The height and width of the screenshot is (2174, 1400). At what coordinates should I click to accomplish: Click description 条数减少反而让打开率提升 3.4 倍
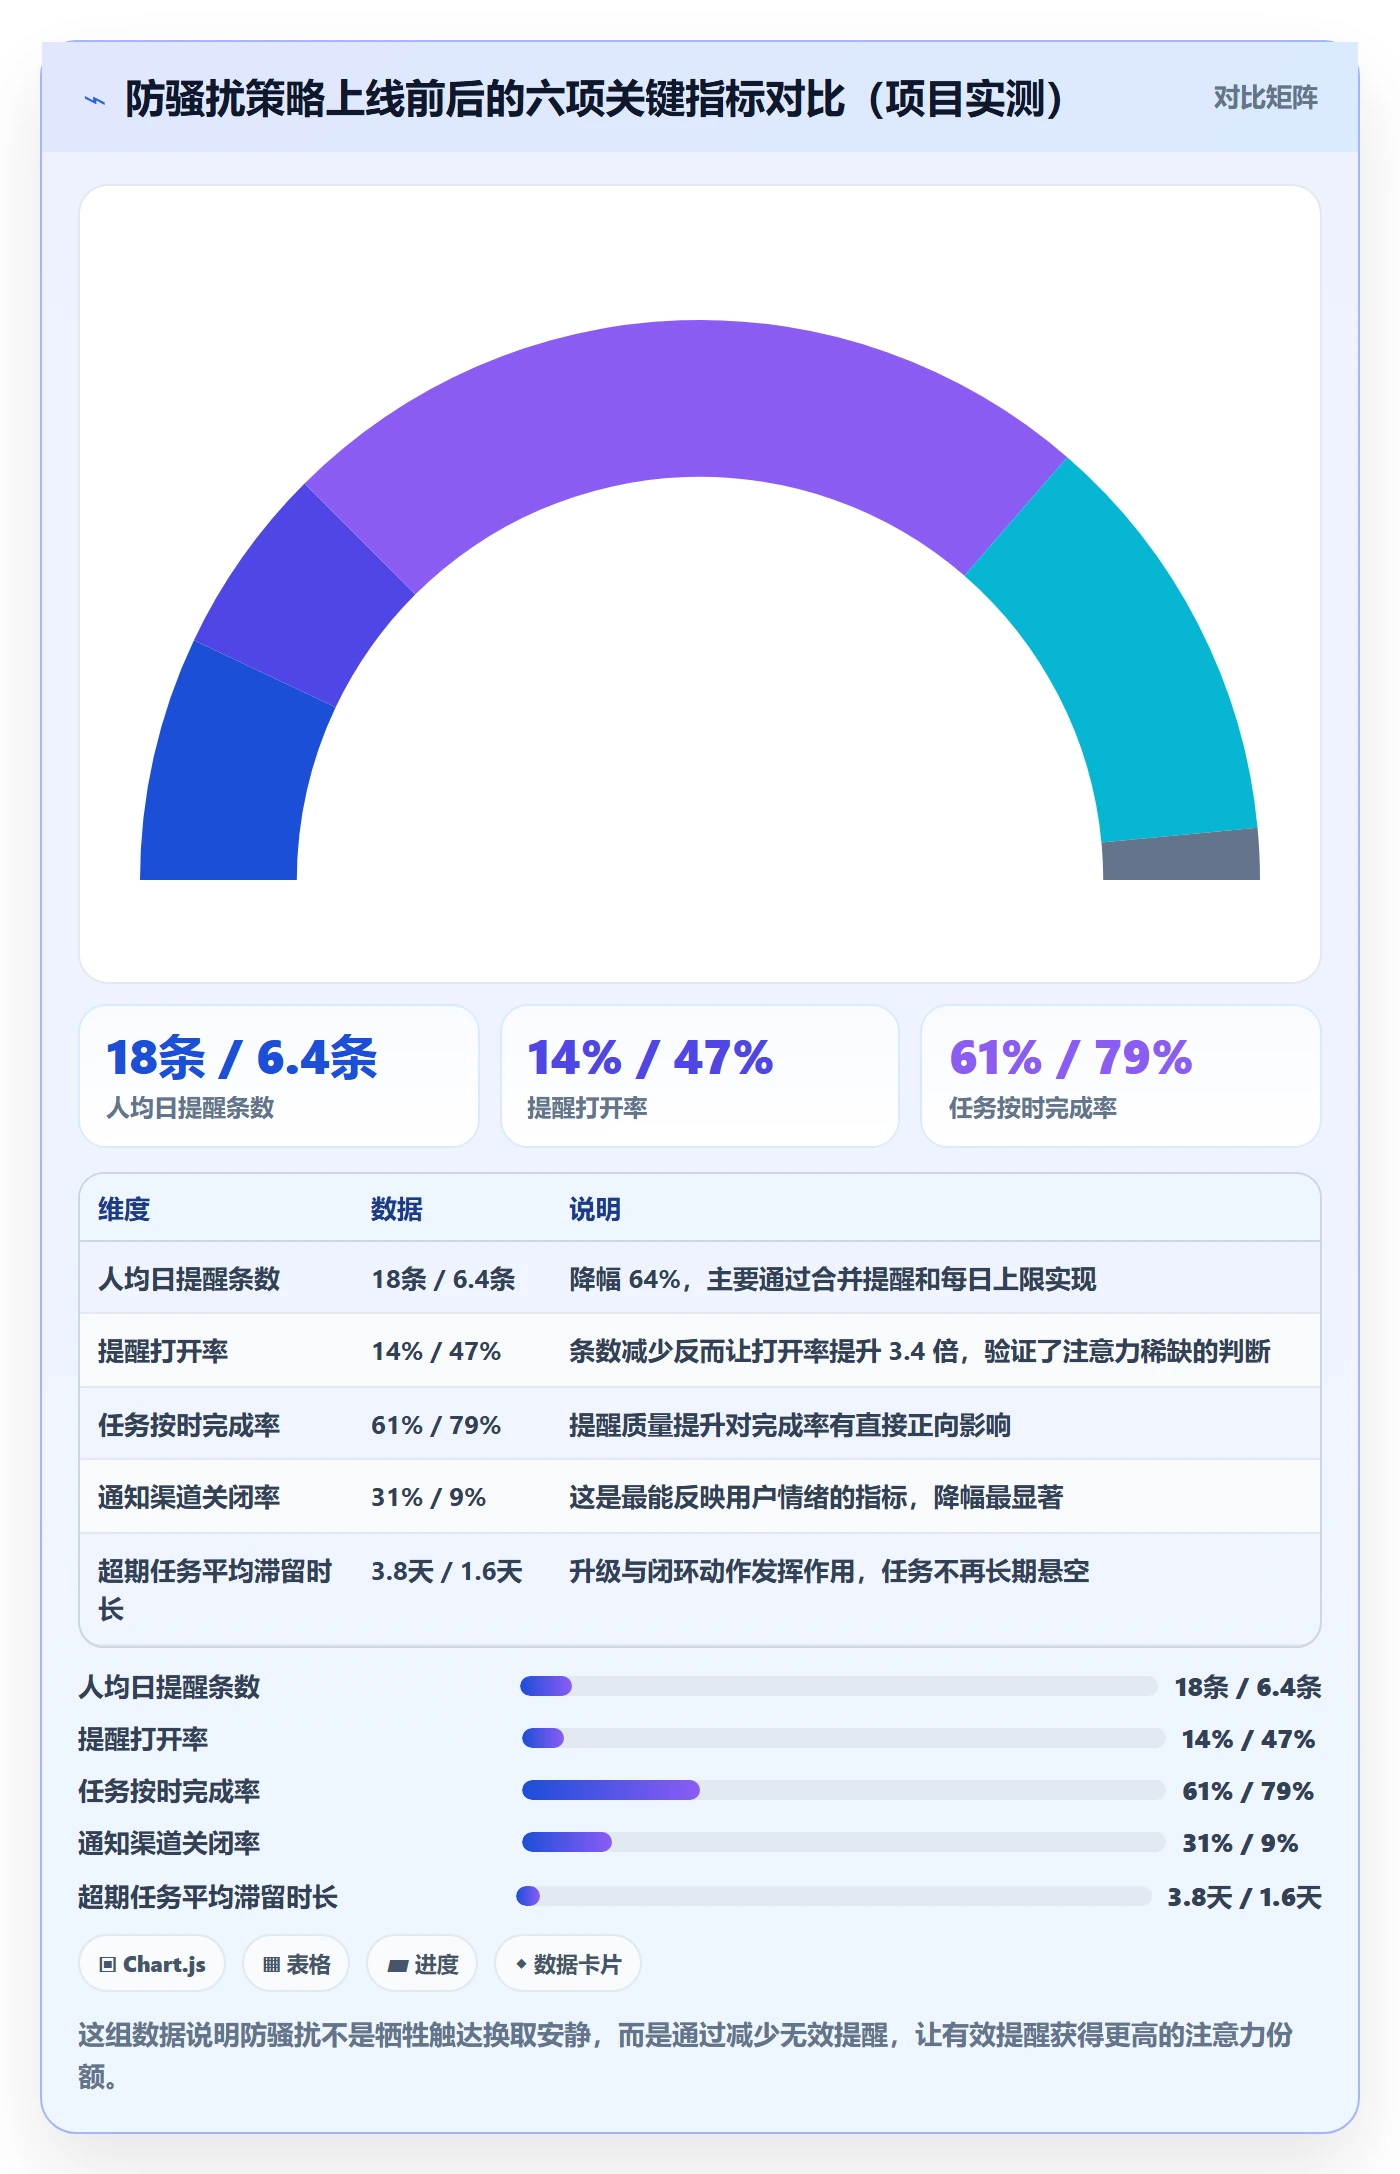coord(920,1351)
